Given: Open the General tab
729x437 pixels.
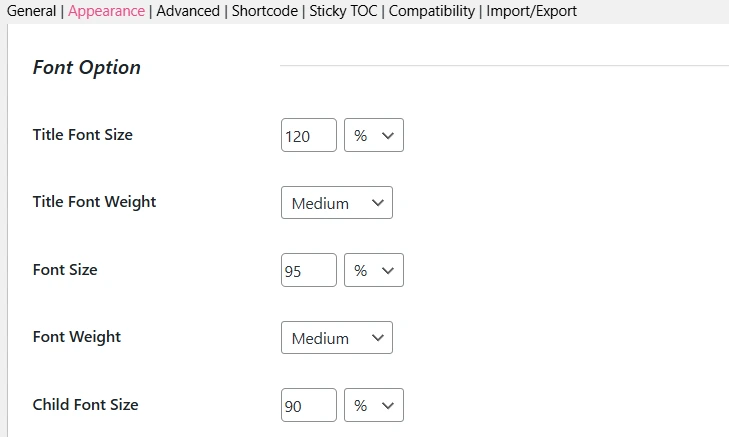Looking at the screenshot, I should [x=31, y=11].
